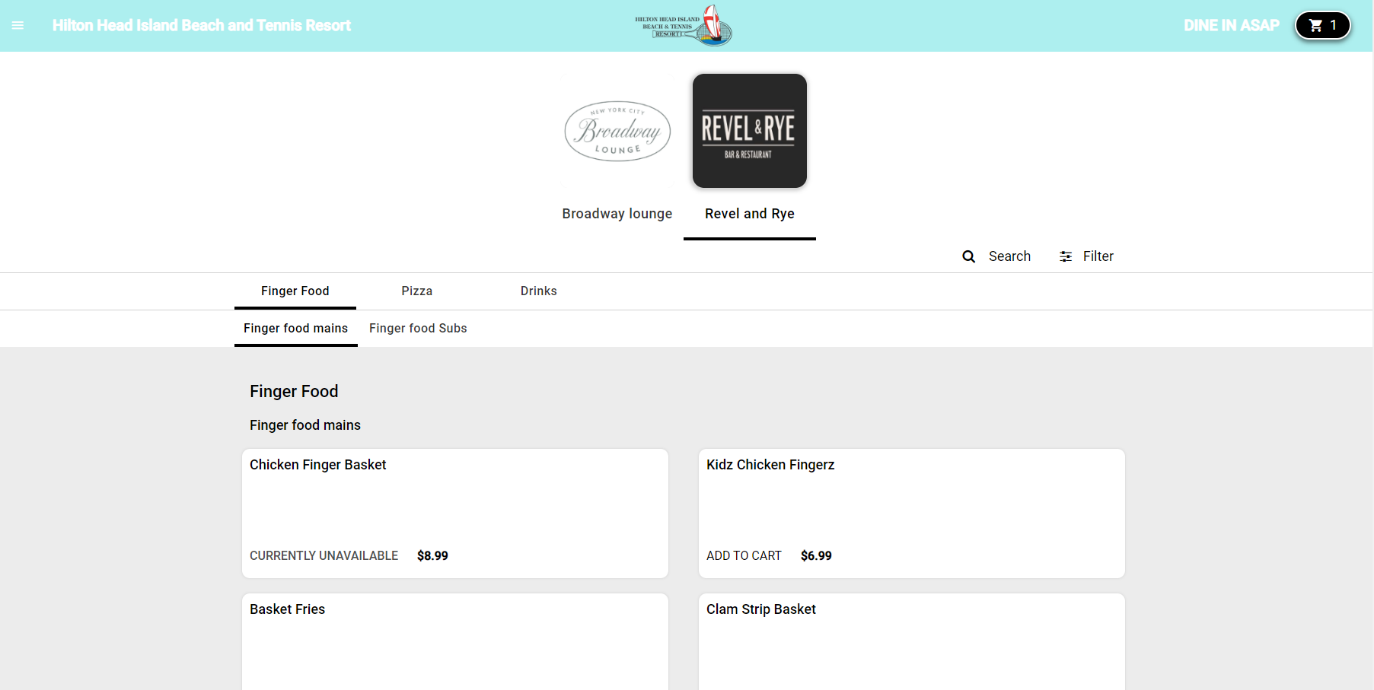
Task: Click the Filter label
Action: click(1098, 256)
